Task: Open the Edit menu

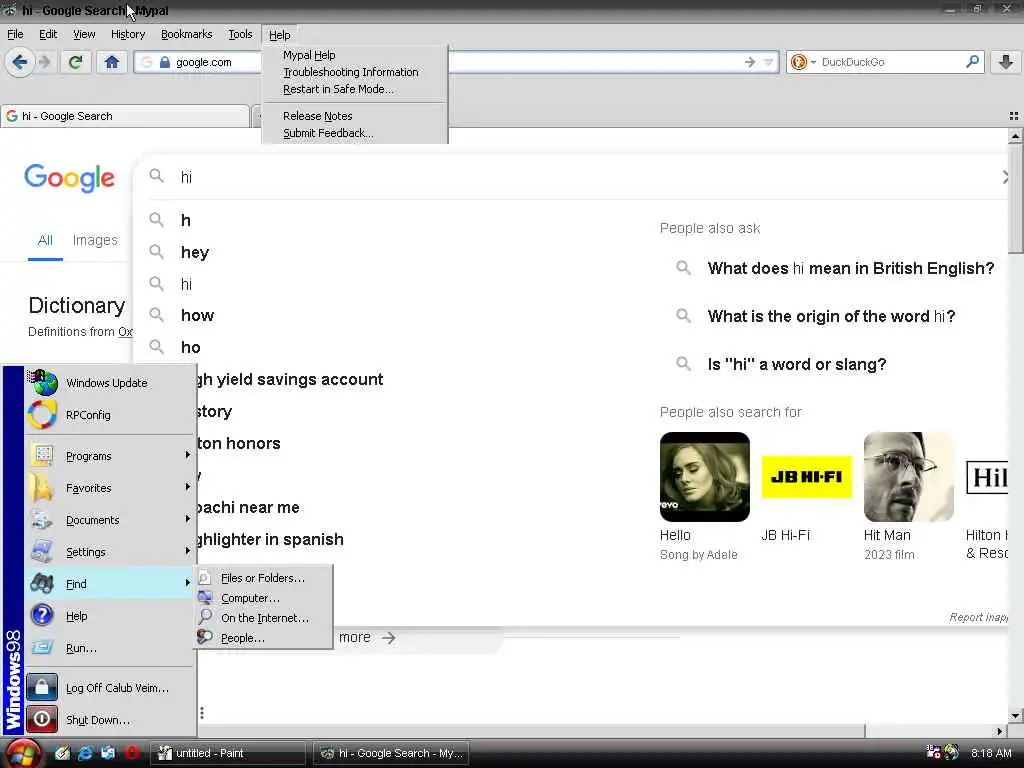Action: (48, 34)
